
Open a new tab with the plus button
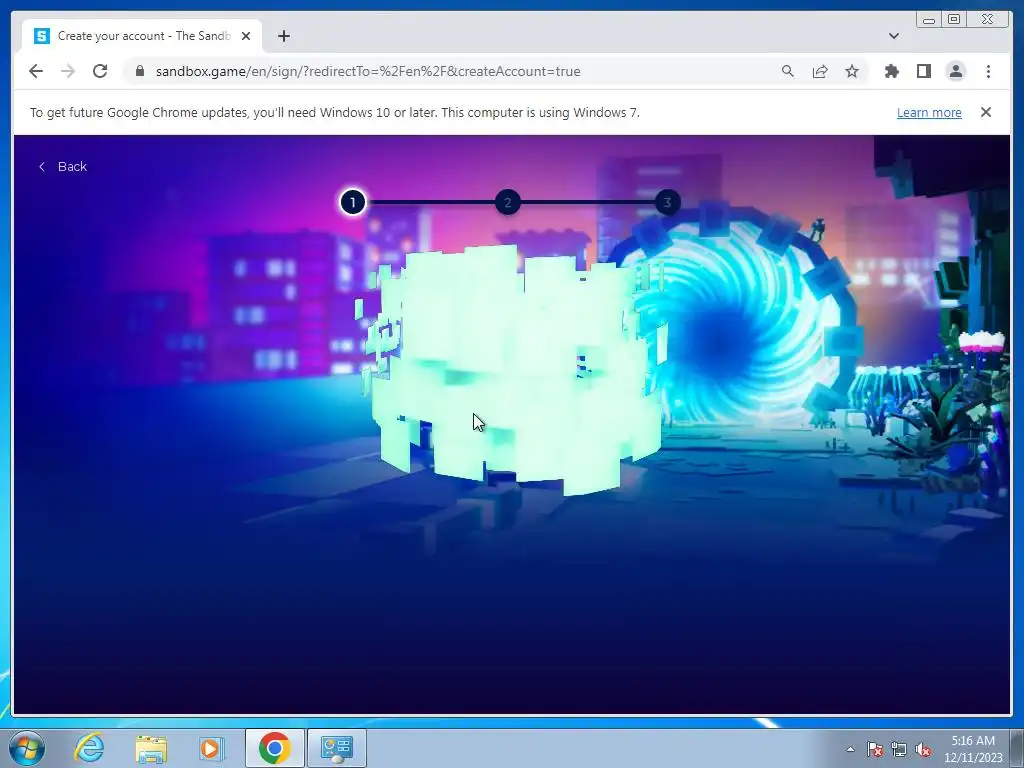click(x=283, y=36)
